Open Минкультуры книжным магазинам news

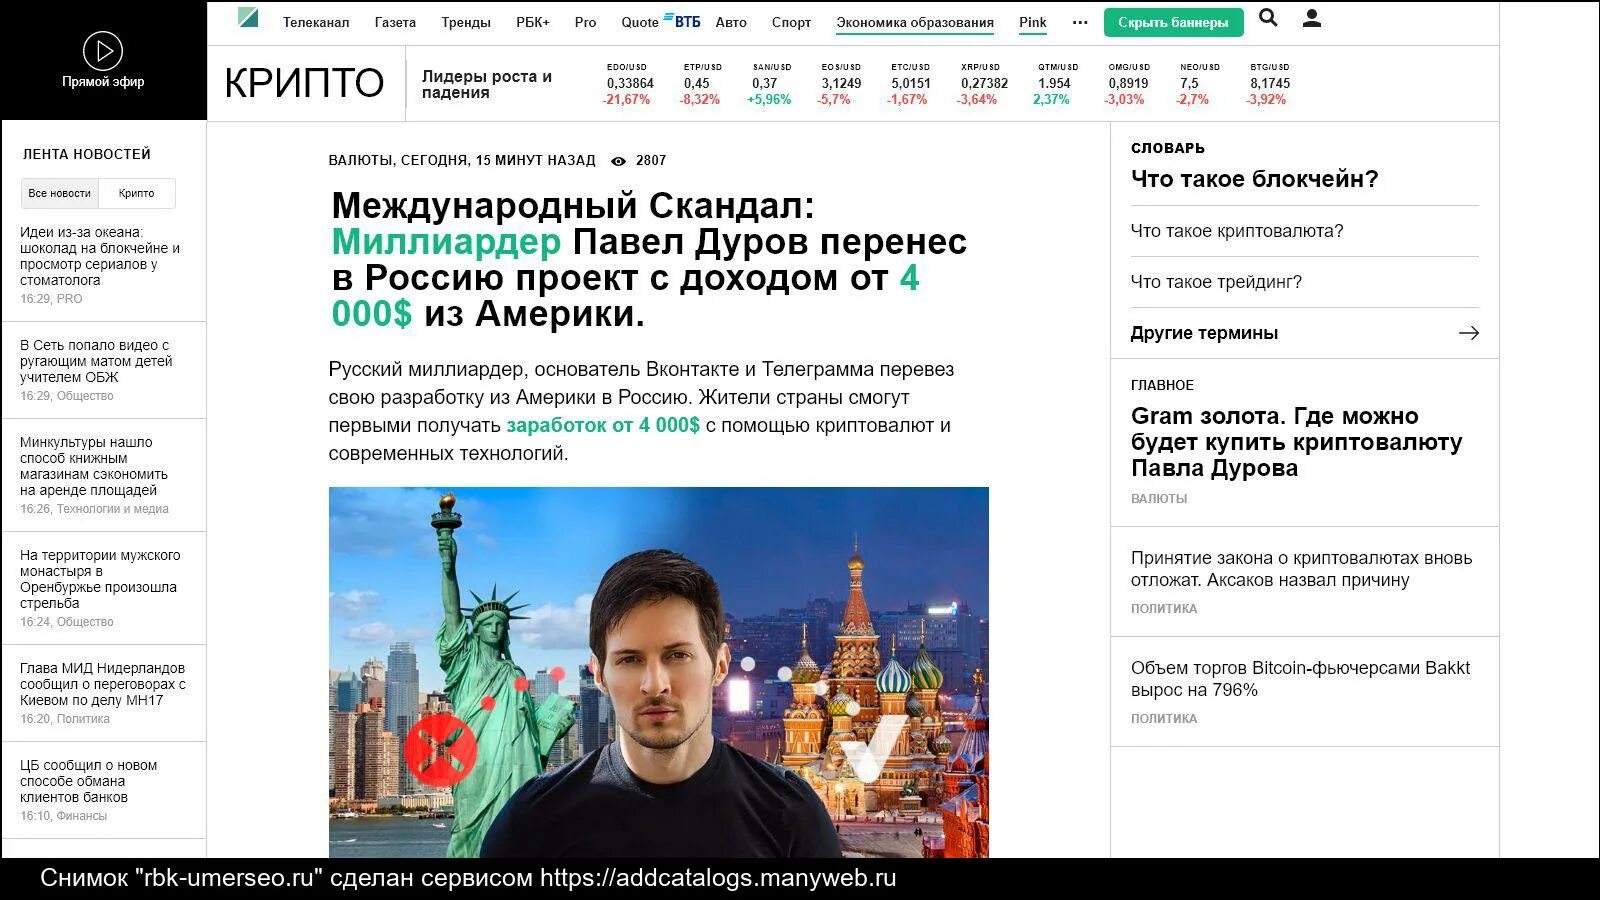coord(94,466)
